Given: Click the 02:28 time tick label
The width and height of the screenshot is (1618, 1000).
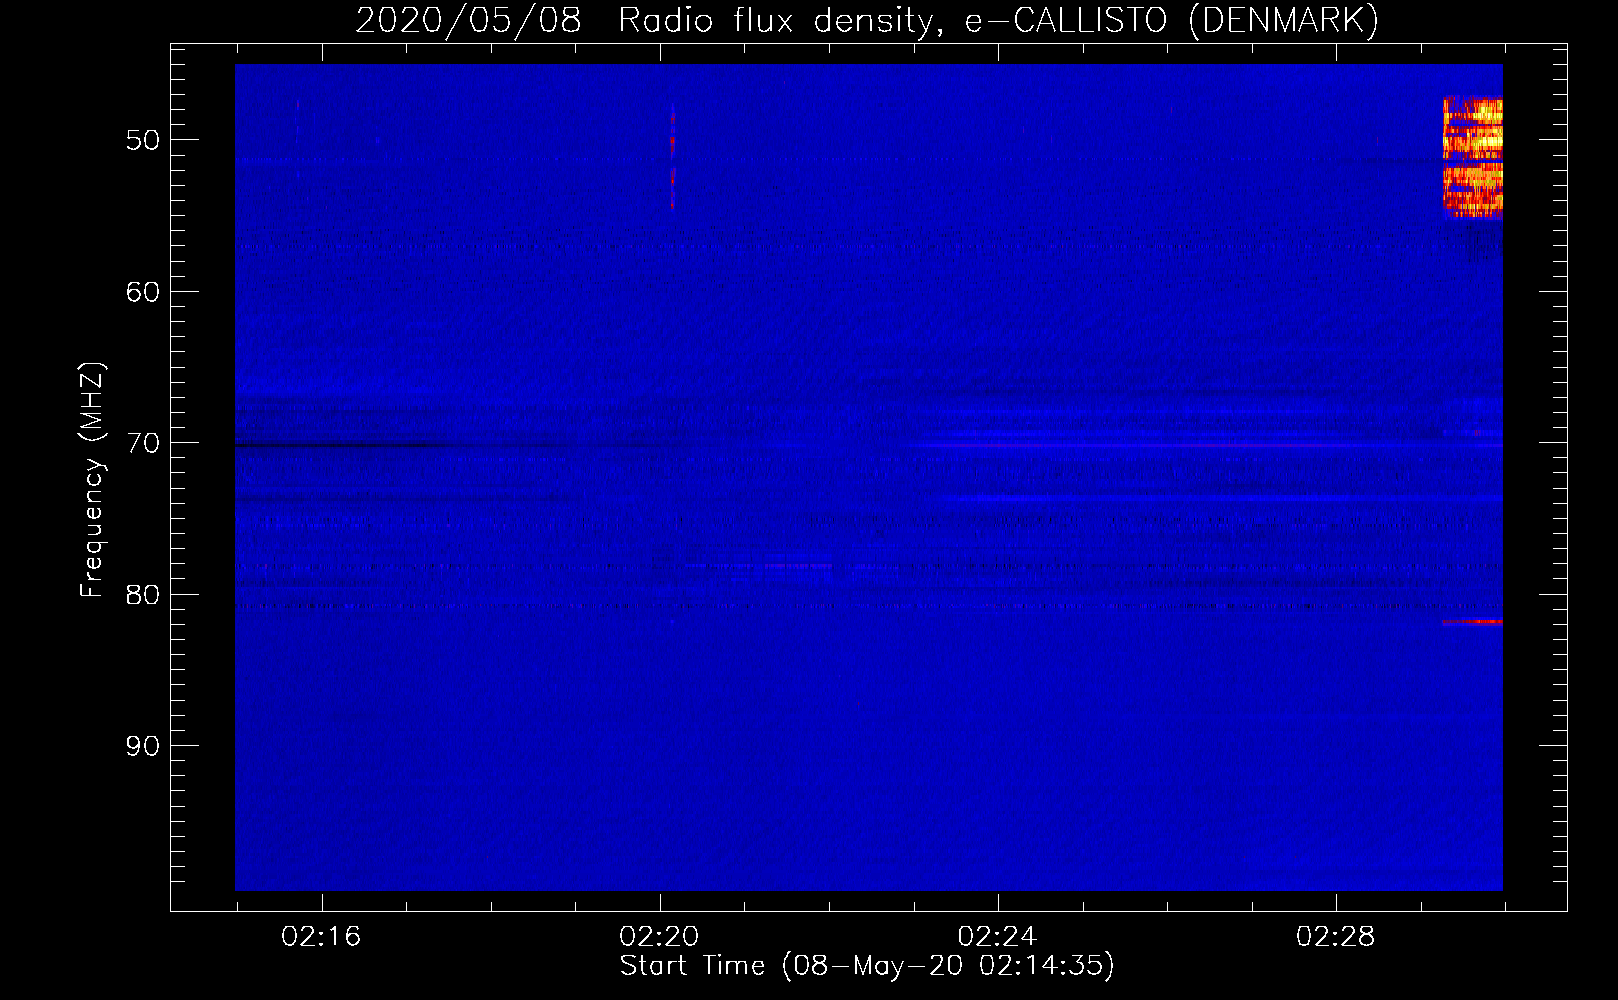Looking at the screenshot, I should pyautogui.click(x=1335, y=936).
